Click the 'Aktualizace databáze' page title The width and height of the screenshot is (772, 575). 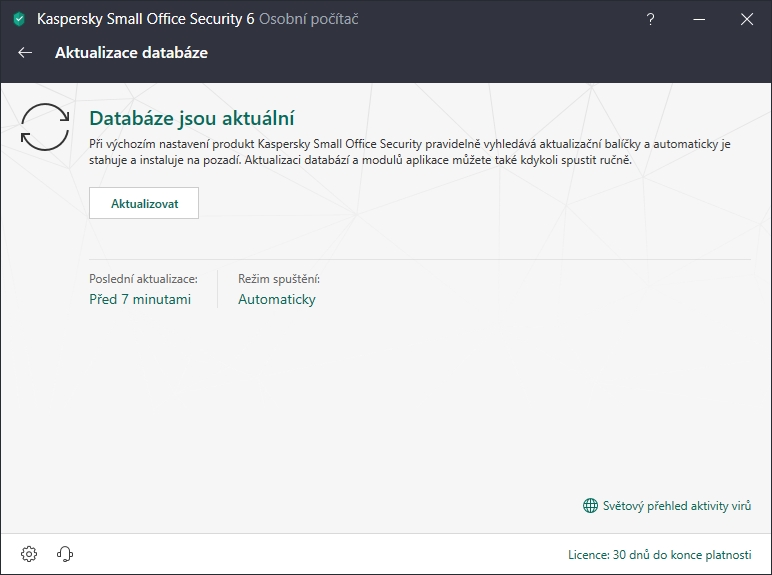tap(131, 53)
